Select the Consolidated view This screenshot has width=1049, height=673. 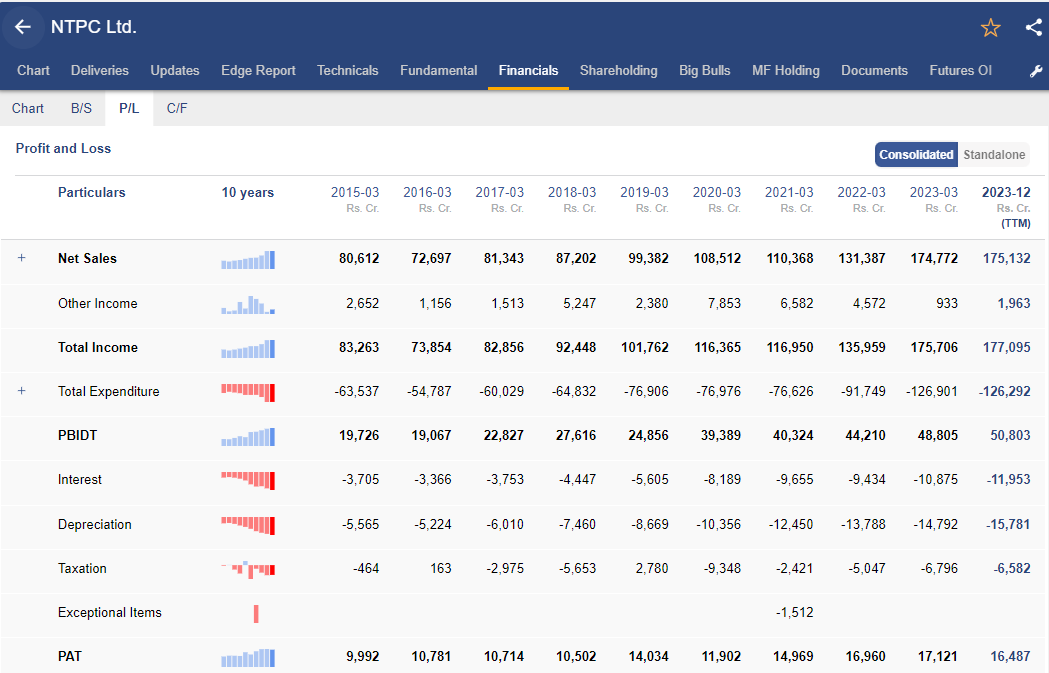coord(915,154)
